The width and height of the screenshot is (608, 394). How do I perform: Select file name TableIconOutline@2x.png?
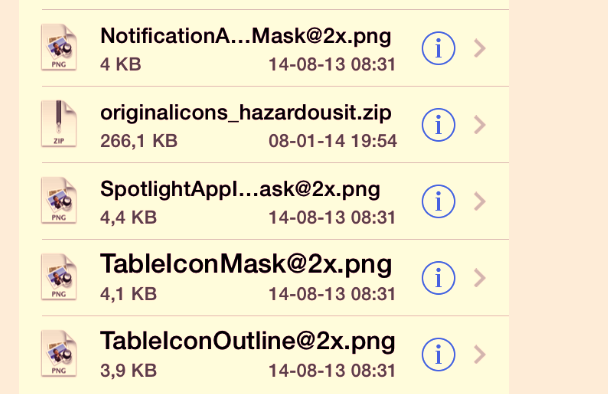click(x=248, y=341)
